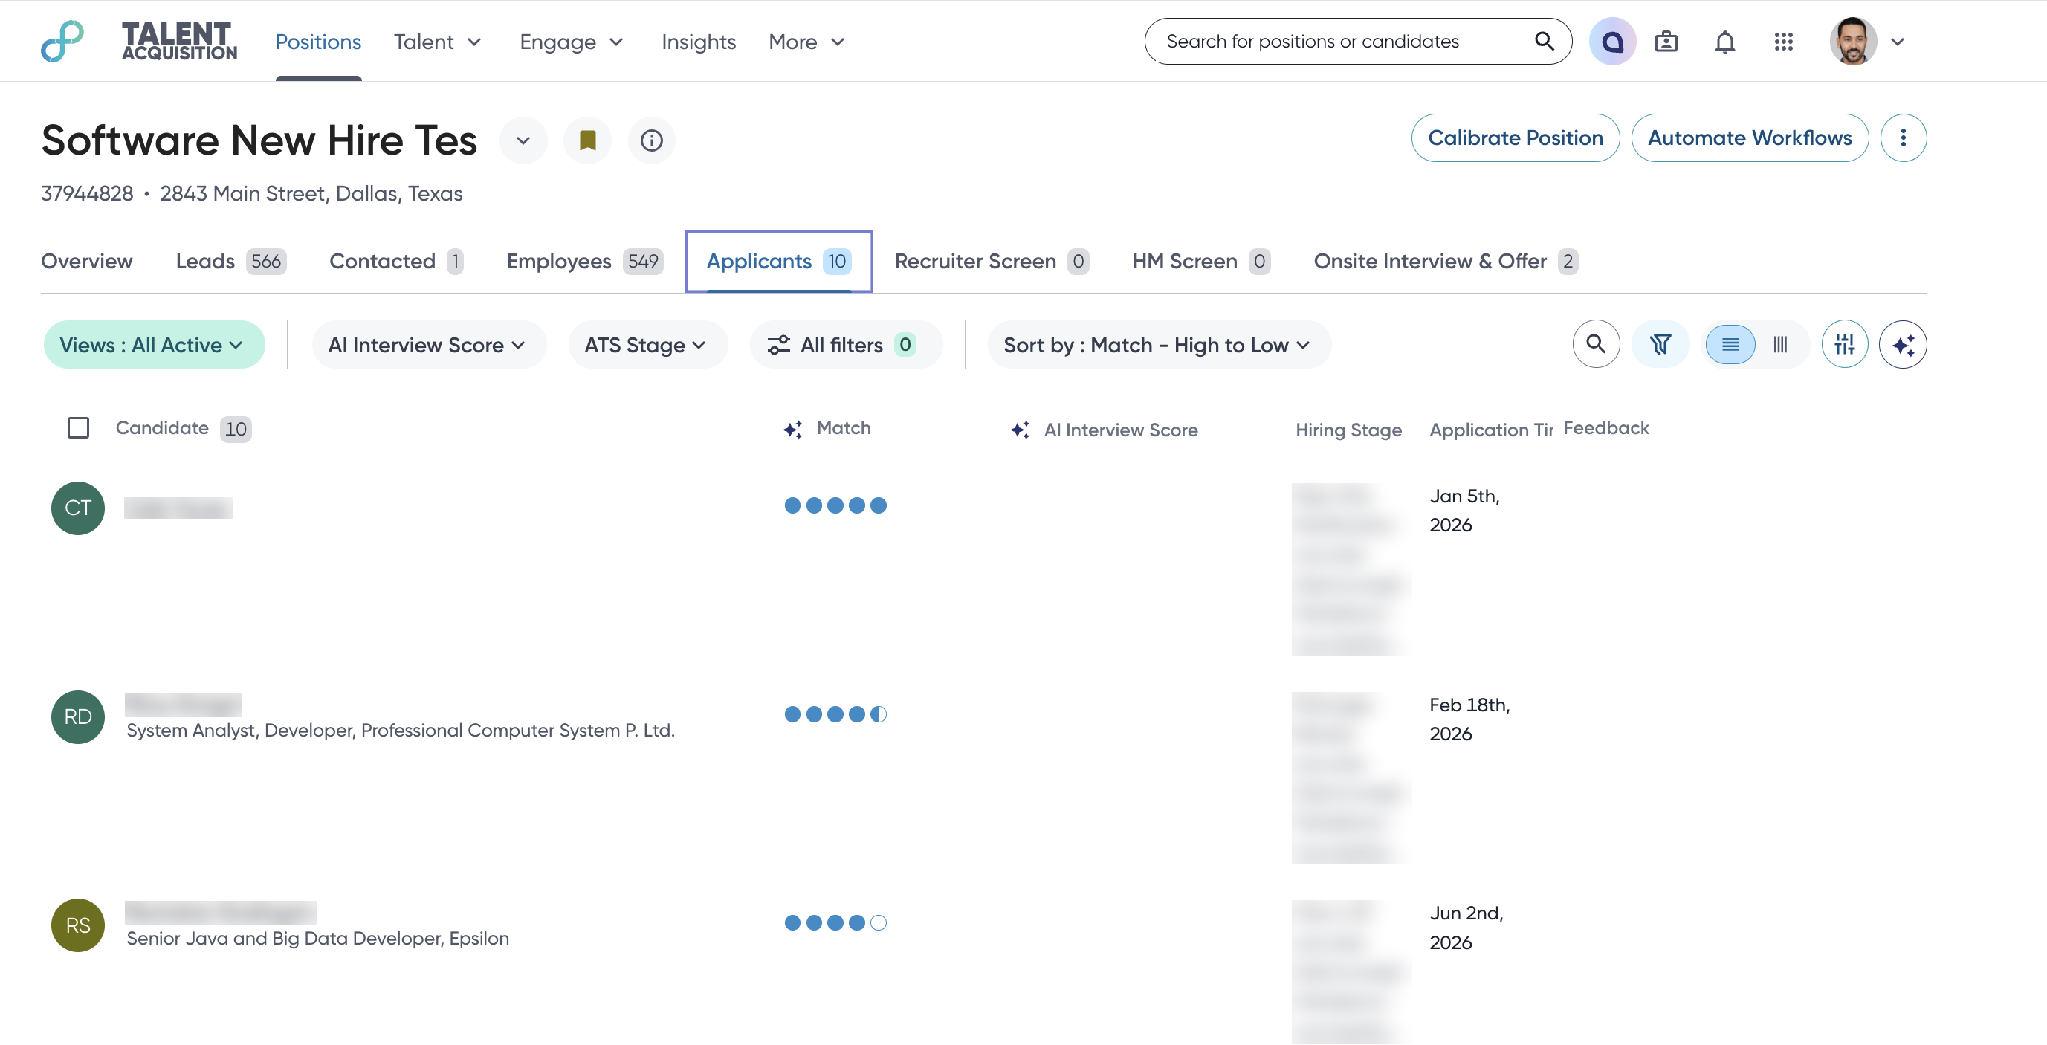Switch to the Leads tab
2047x1045 pixels.
click(231, 261)
